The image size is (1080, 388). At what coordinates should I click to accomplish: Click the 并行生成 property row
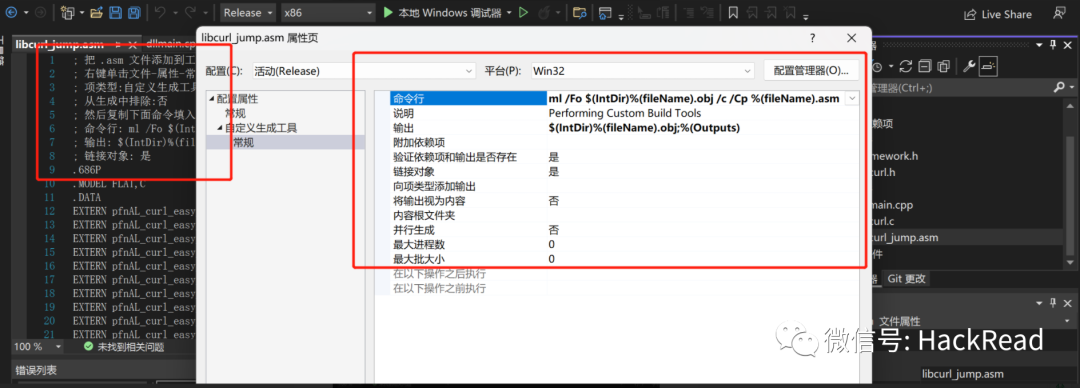pos(624,229)
